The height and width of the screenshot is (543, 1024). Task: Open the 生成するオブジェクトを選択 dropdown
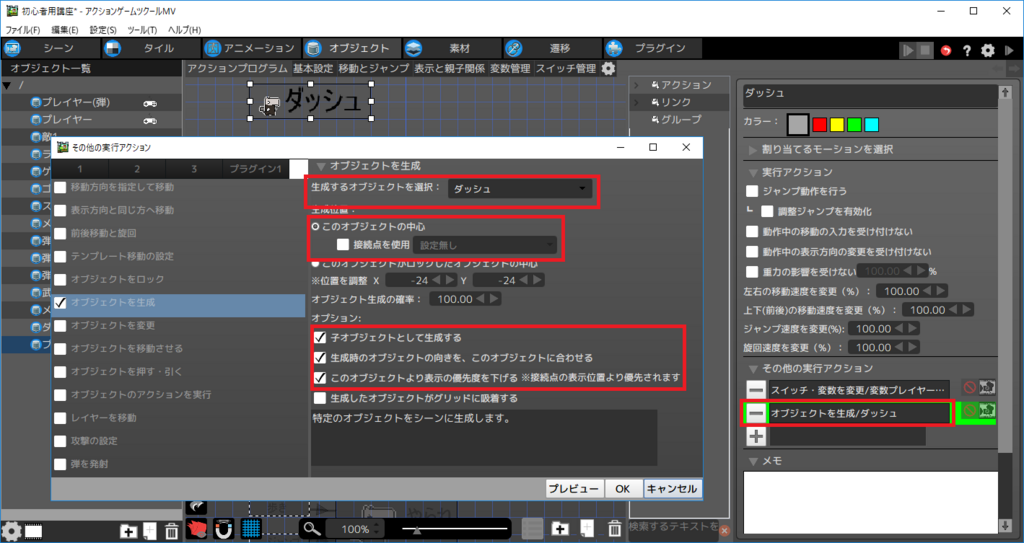click(x=520, y=189)
